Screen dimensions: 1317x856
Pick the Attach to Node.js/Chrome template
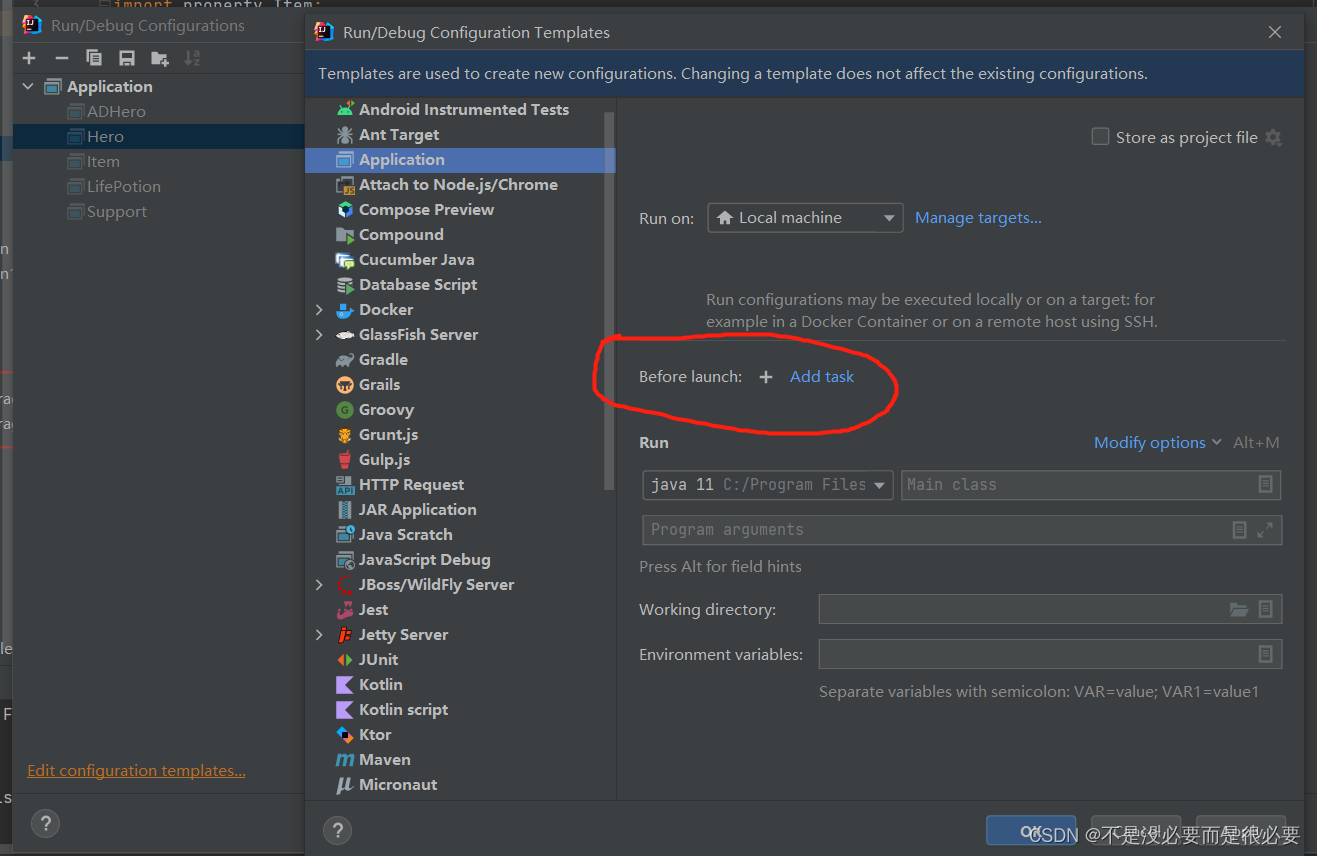pyautogui.click(x=460, y=185)
